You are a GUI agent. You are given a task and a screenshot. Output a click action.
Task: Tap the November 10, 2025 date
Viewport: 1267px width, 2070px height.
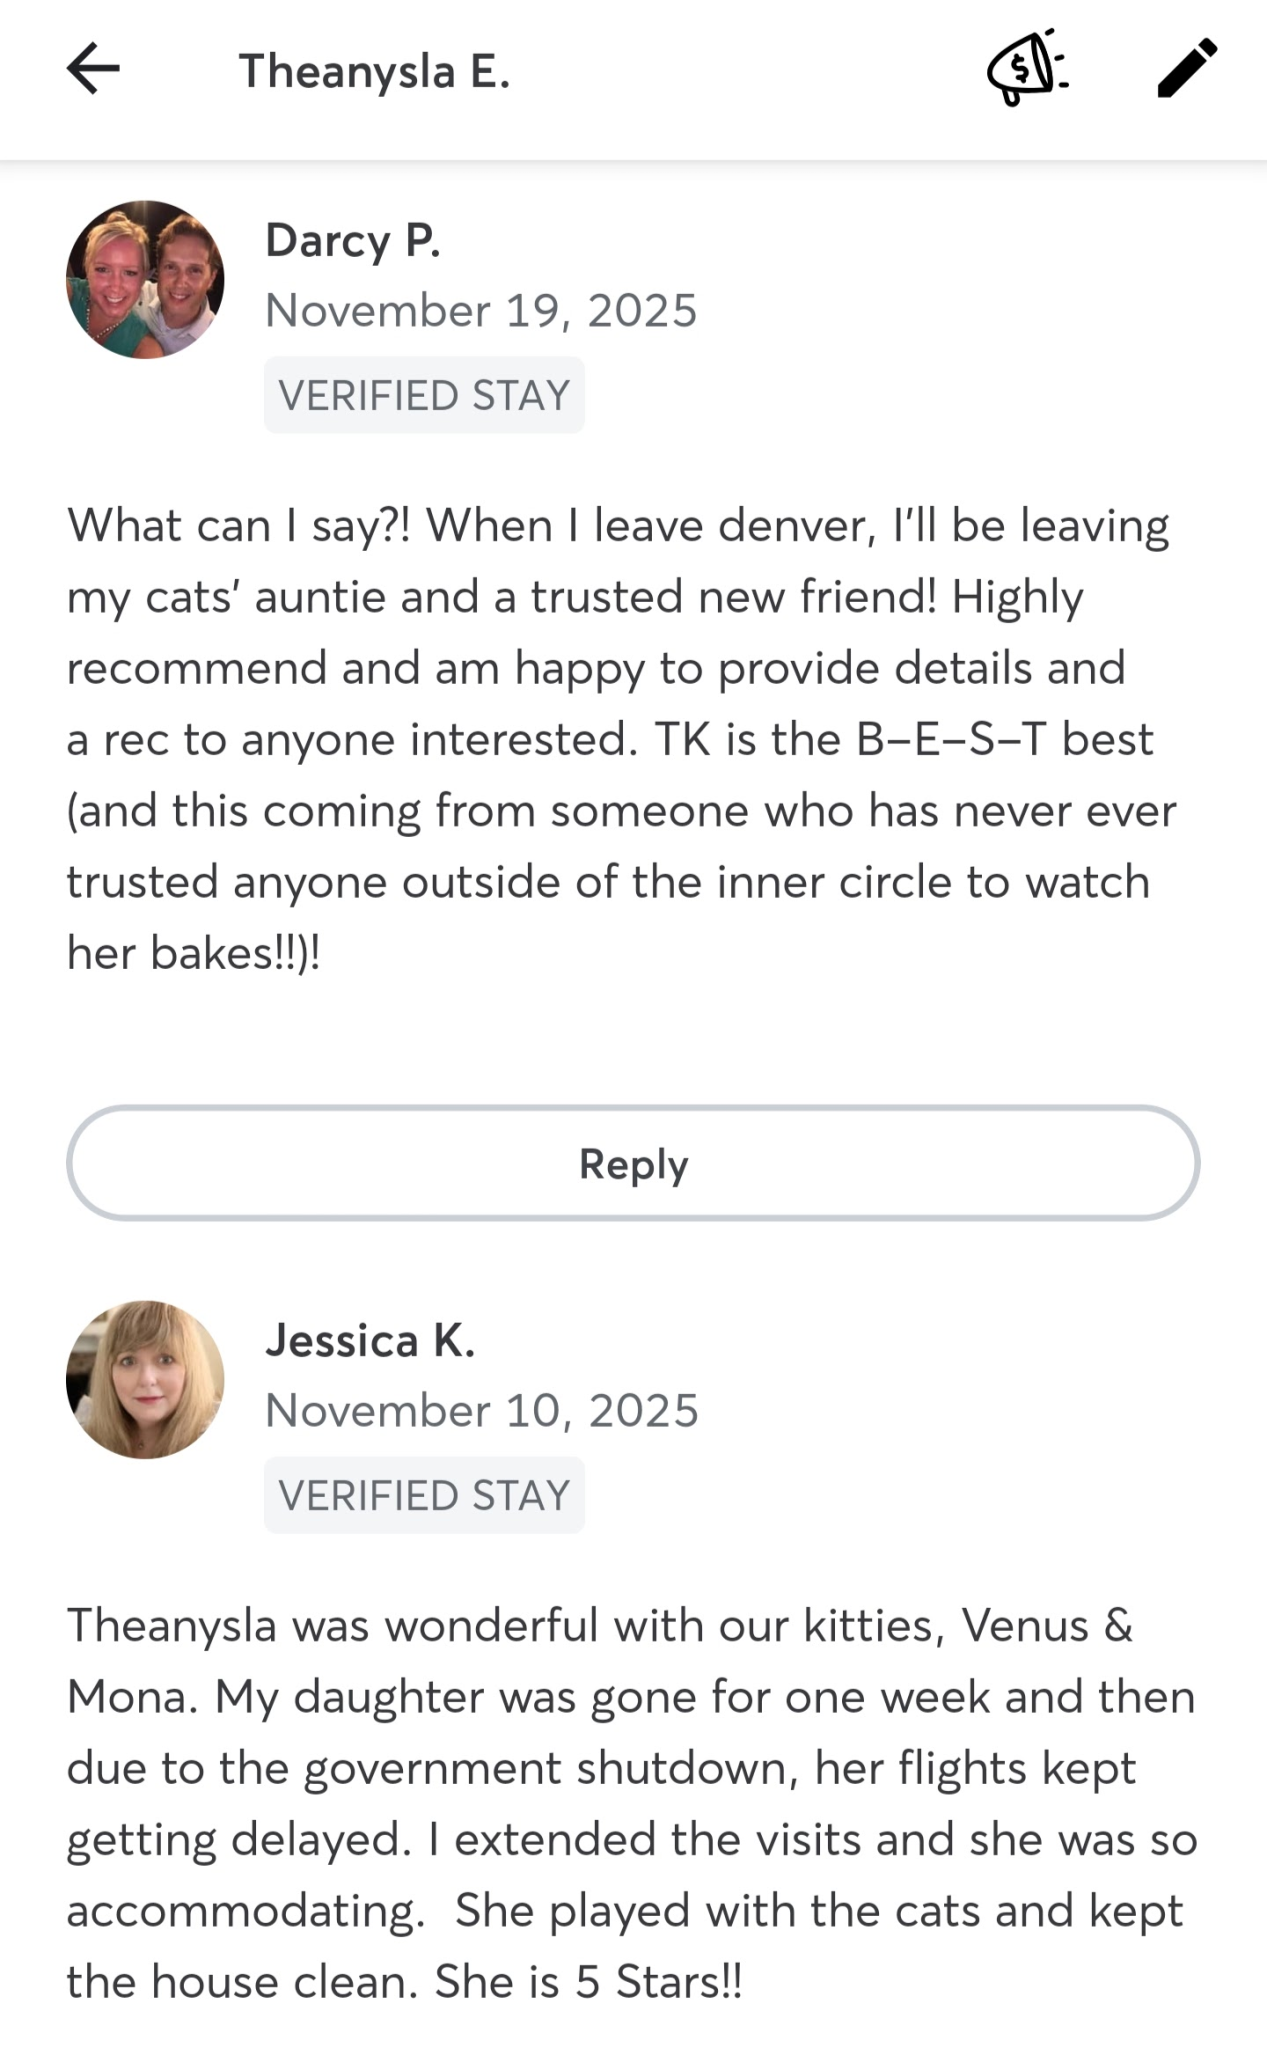481,1411
